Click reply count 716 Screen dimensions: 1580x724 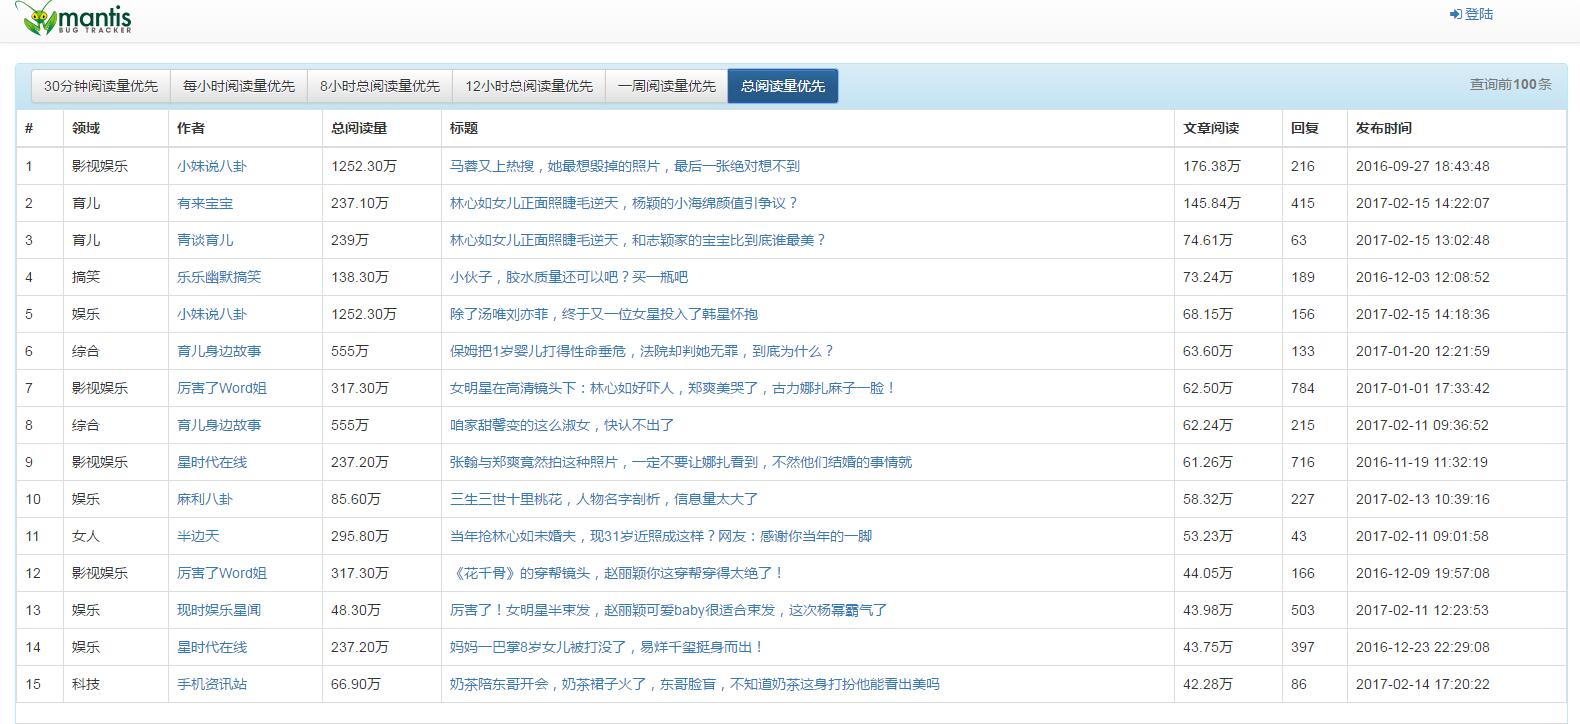coord(1303,462)
